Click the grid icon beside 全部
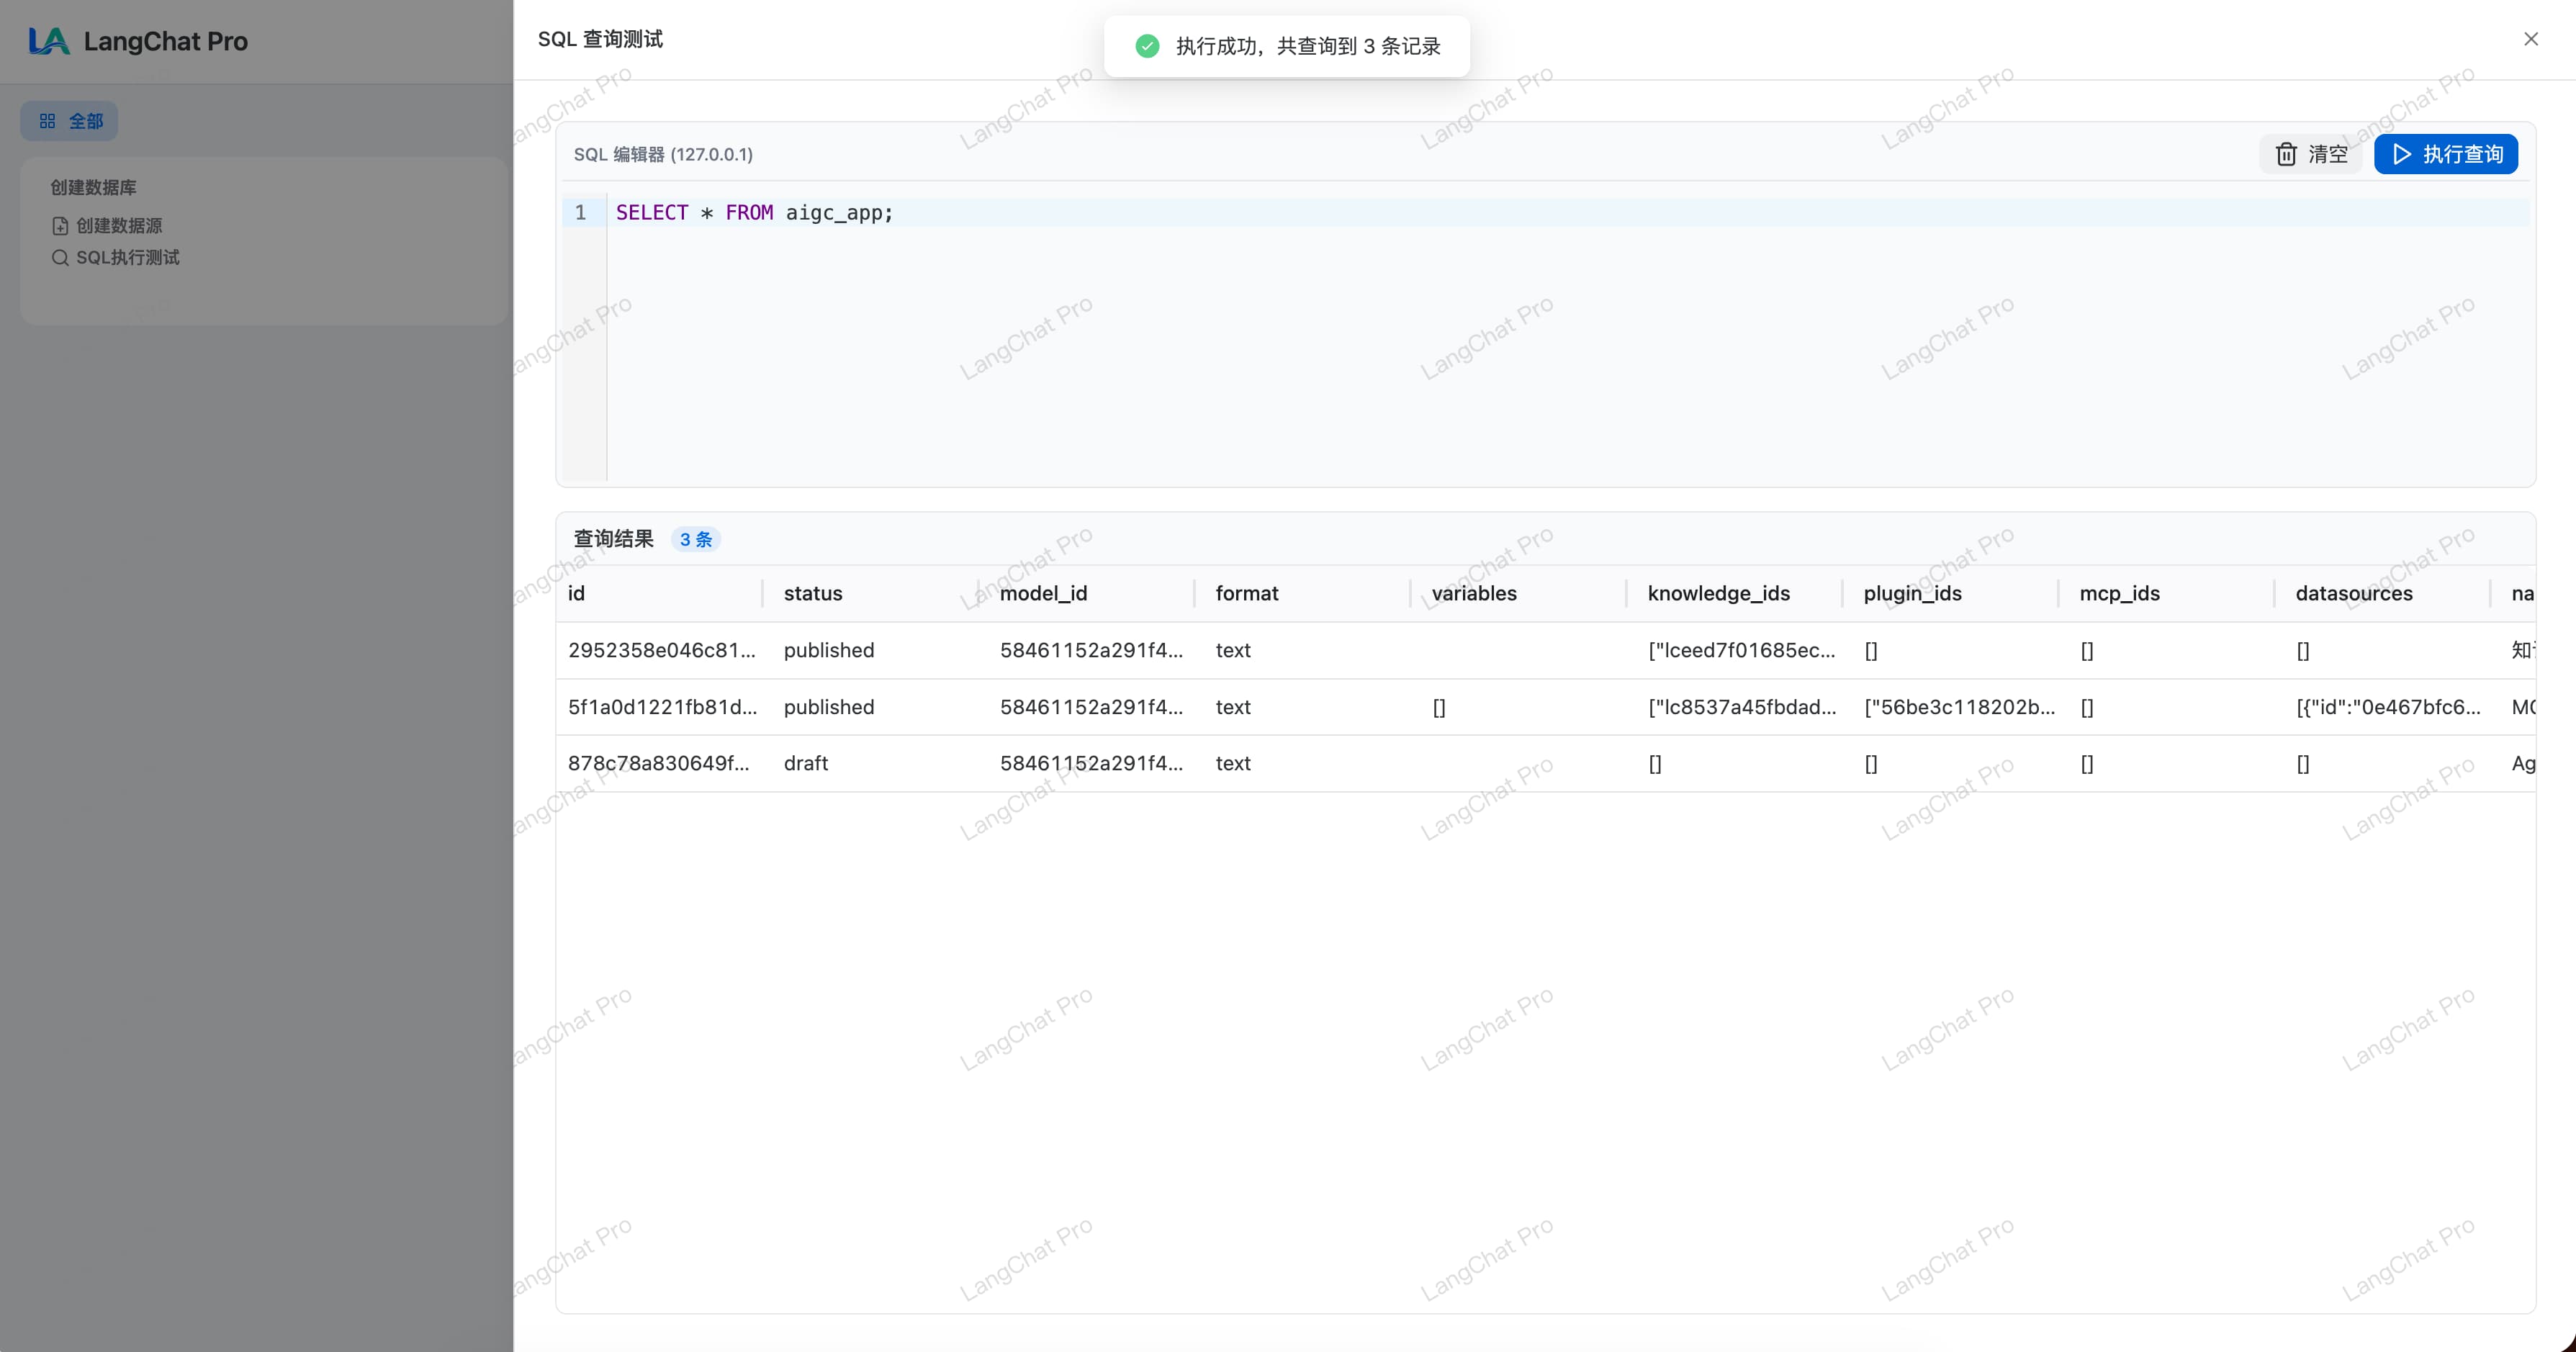 tap(47, 121)
